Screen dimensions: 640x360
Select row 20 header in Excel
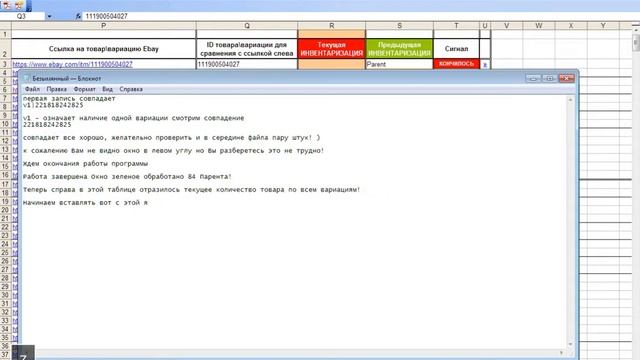coord(5,210)
